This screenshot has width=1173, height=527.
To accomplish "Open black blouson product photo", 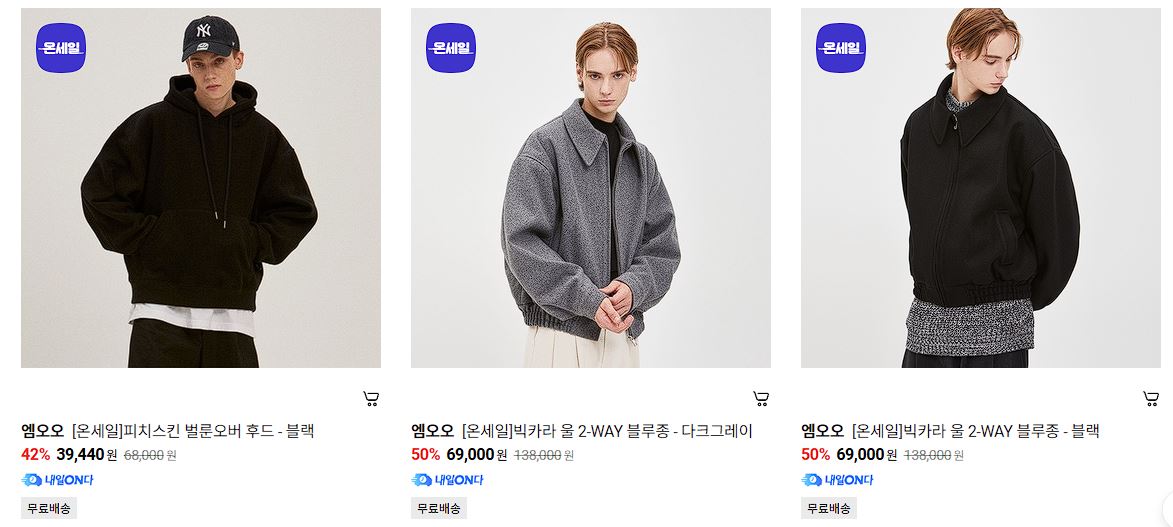I will point(980,188).
